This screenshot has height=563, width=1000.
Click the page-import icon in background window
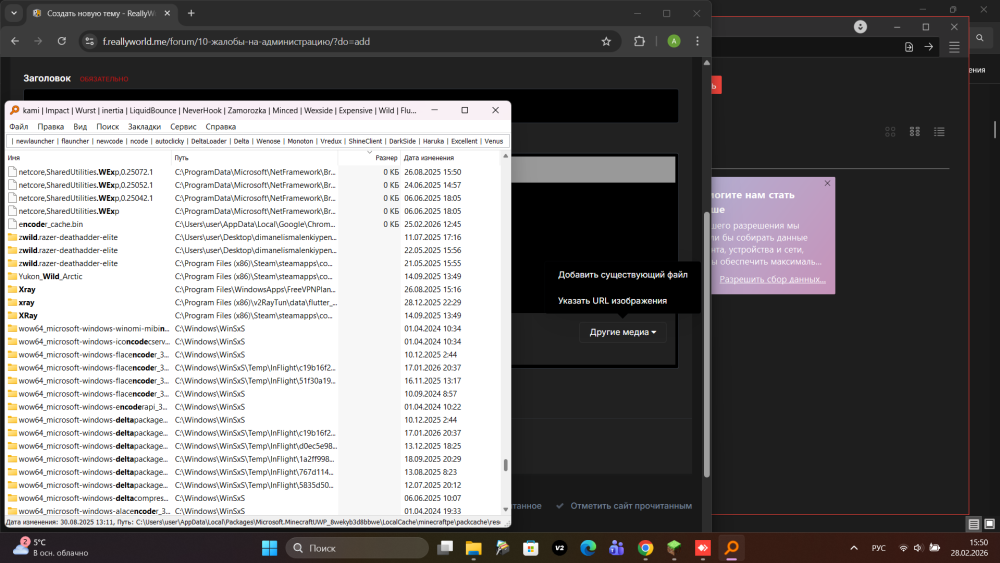909,47
